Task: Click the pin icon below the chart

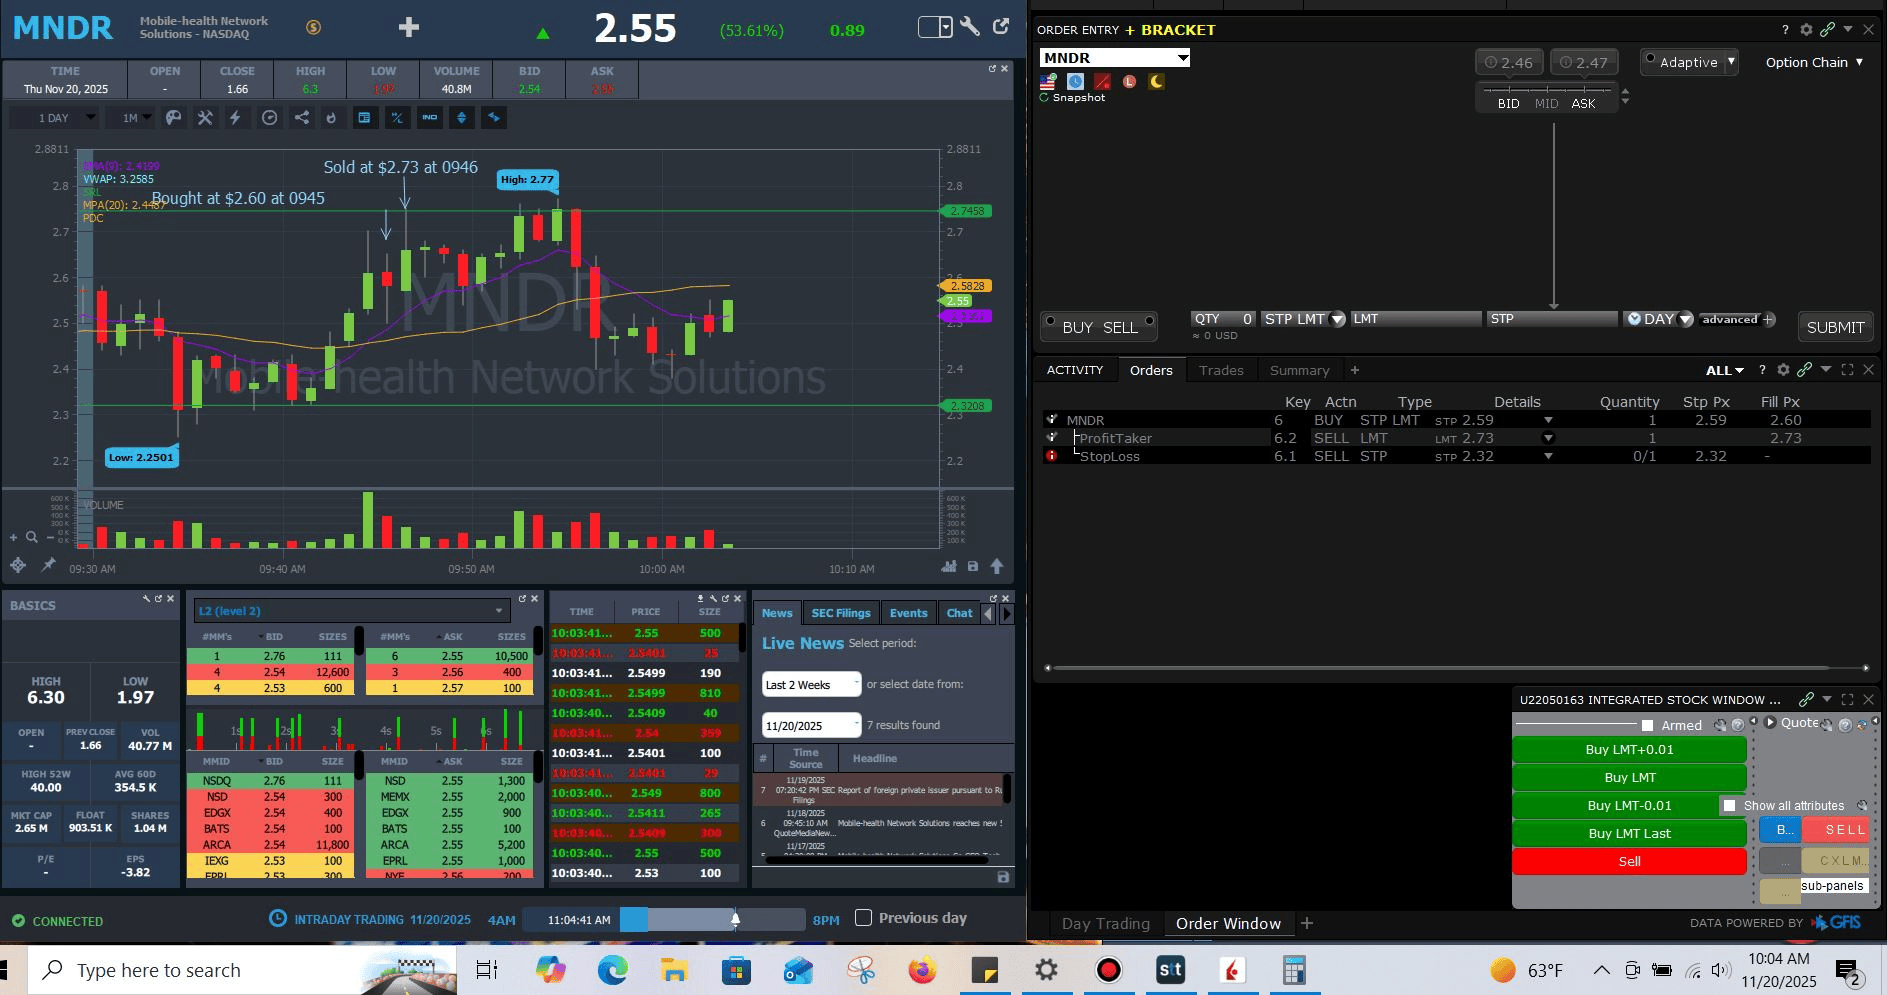Action: [x=48, y=566]
